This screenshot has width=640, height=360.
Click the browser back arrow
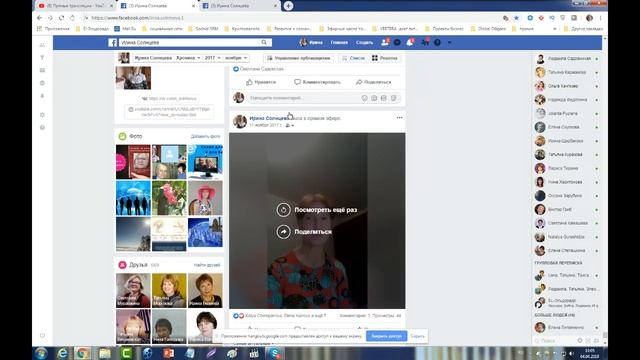[x=40, y=18]
